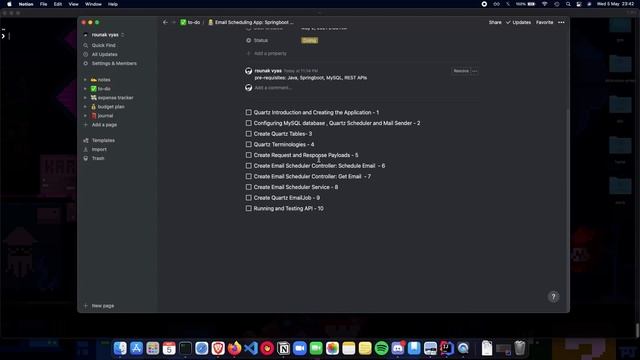Open Safari in the dock
The height and width of the screenshot is (360, 640).
[x=202, y=348]
